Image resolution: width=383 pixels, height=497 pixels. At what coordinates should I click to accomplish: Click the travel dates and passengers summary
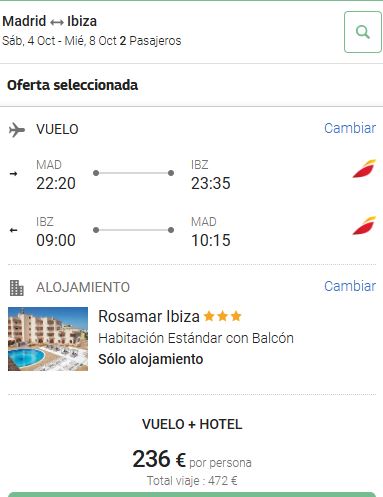pyautogui.click(x=92, y=41)
